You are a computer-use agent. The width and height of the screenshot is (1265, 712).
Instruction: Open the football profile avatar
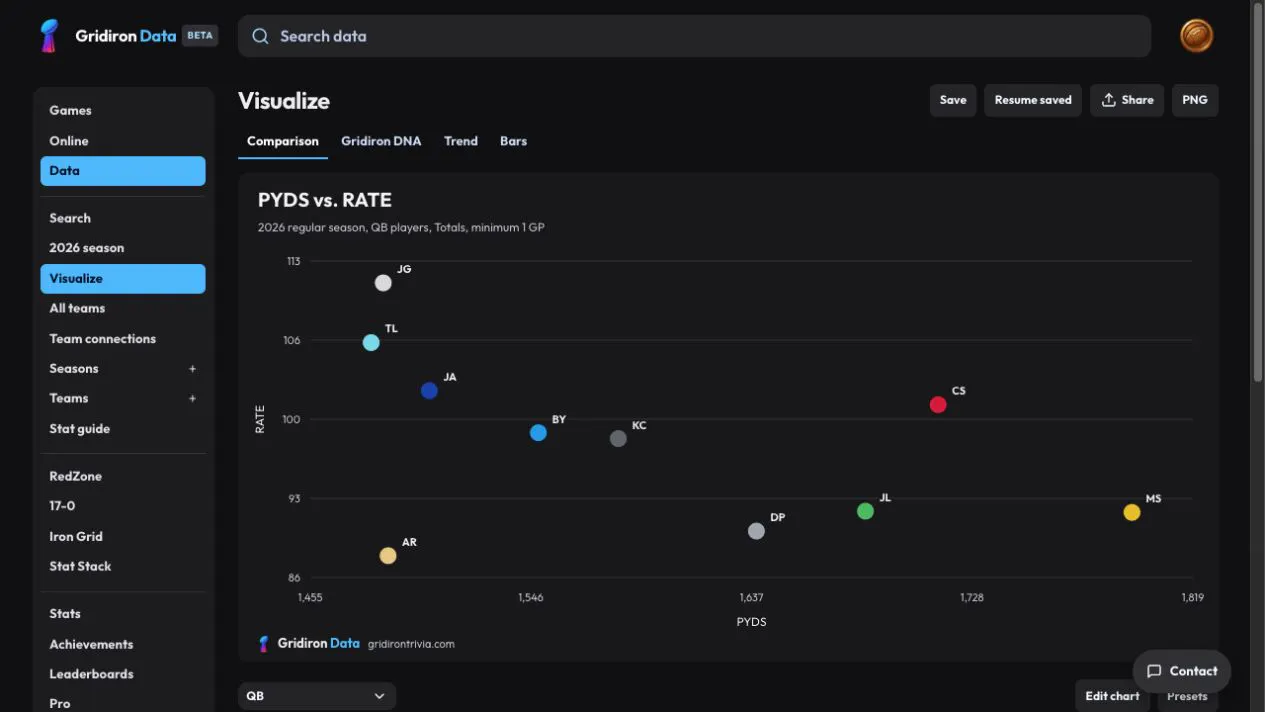1196,36
